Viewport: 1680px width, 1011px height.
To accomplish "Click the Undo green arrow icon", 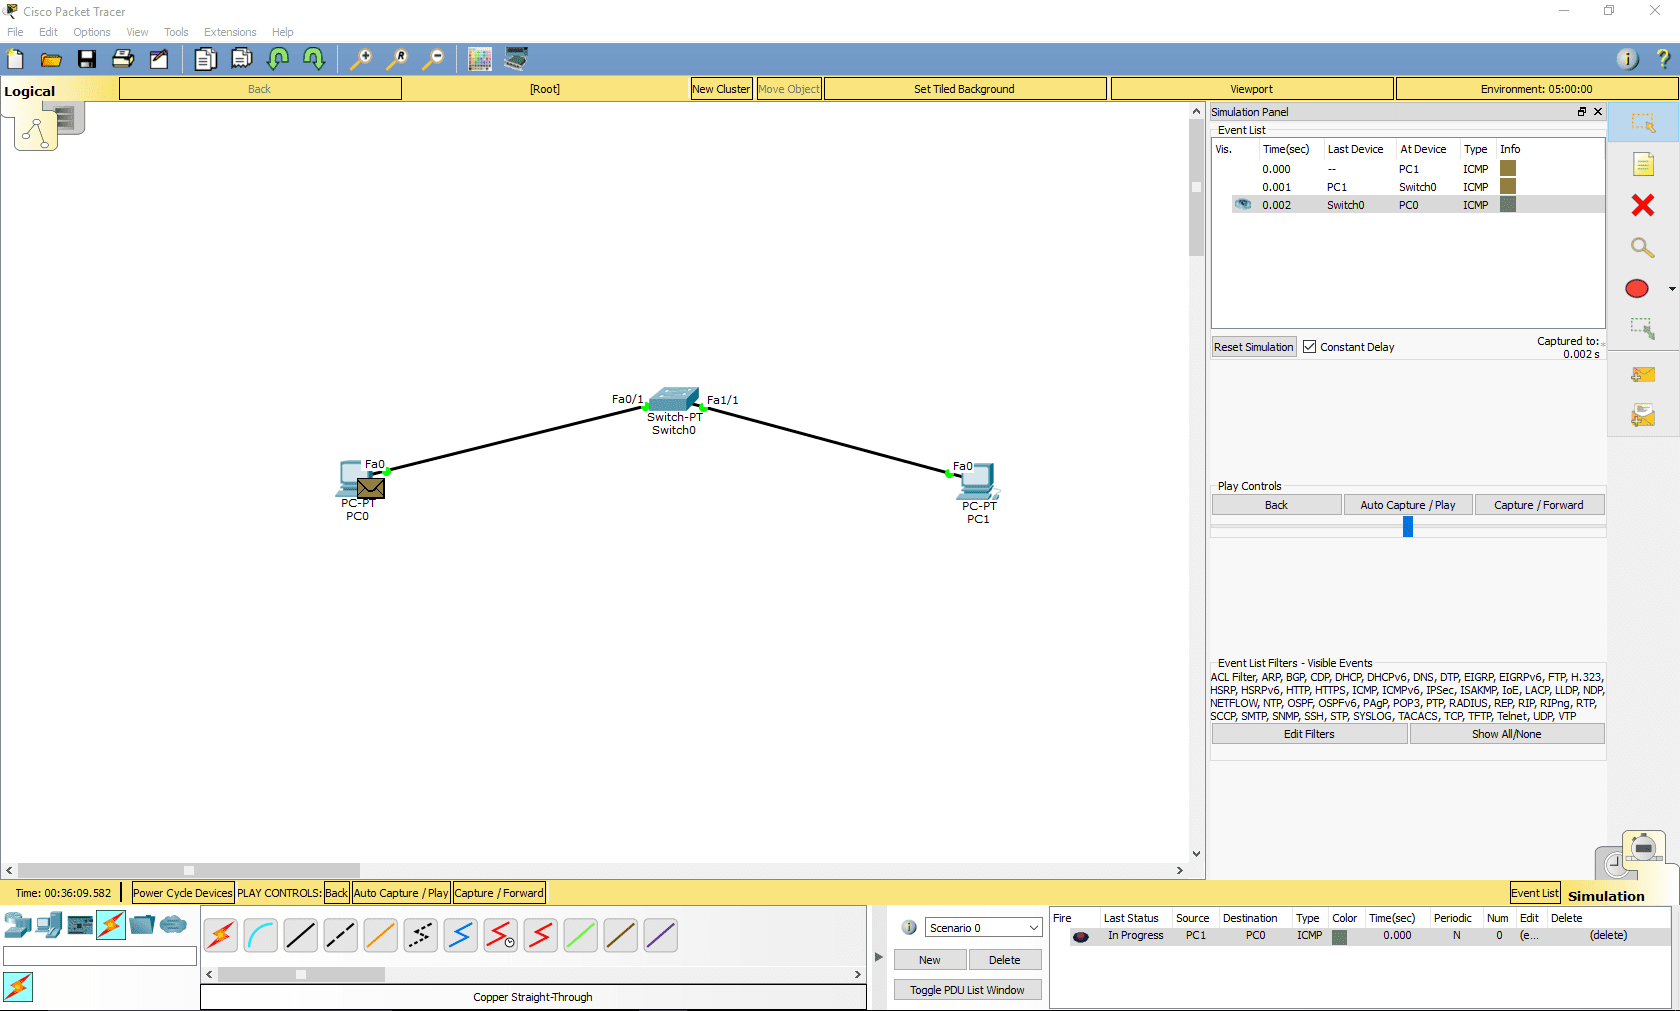I will click(278, 59).
